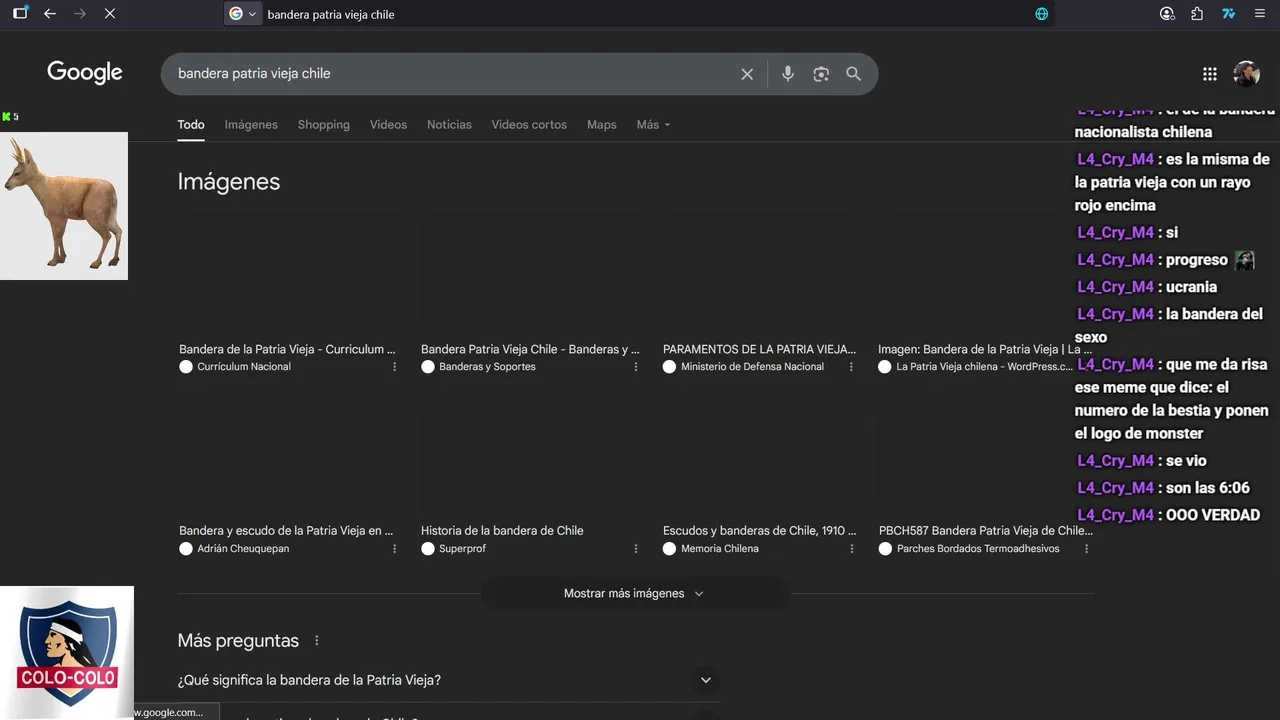Expand Mostrar más imágenes
Viewport: 1280px width, 720px height.
pos(634,593)
